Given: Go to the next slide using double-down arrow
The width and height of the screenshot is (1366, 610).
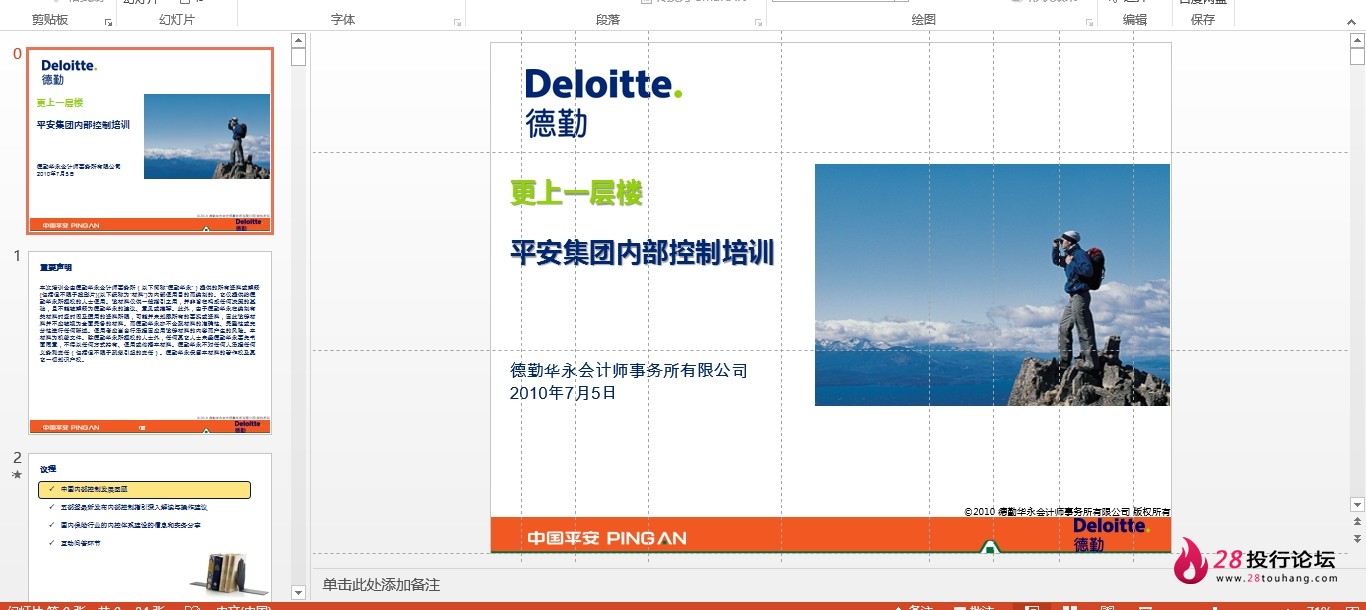Looking at the screenshot, I should pyautogui.click(x=1357, y=539).
